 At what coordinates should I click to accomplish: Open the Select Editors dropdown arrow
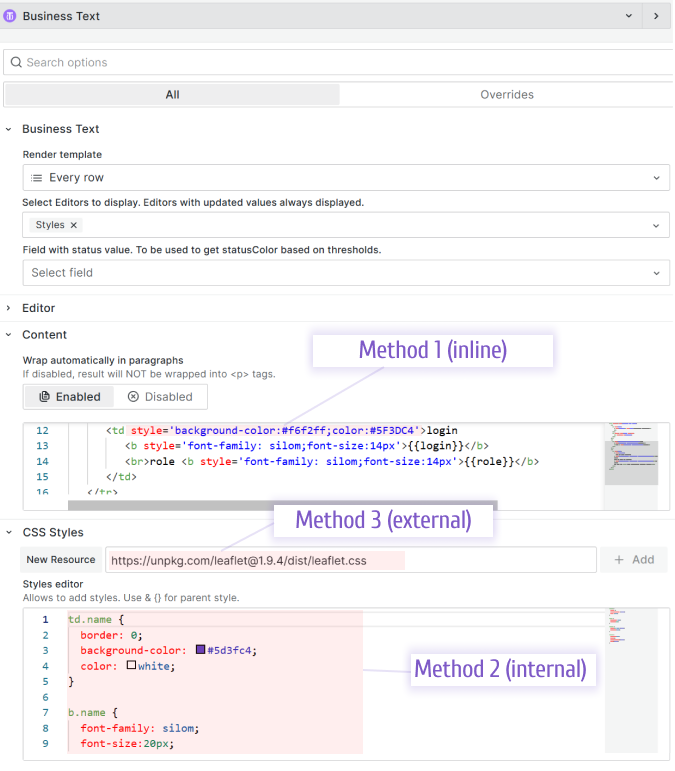tap(657, 225)
